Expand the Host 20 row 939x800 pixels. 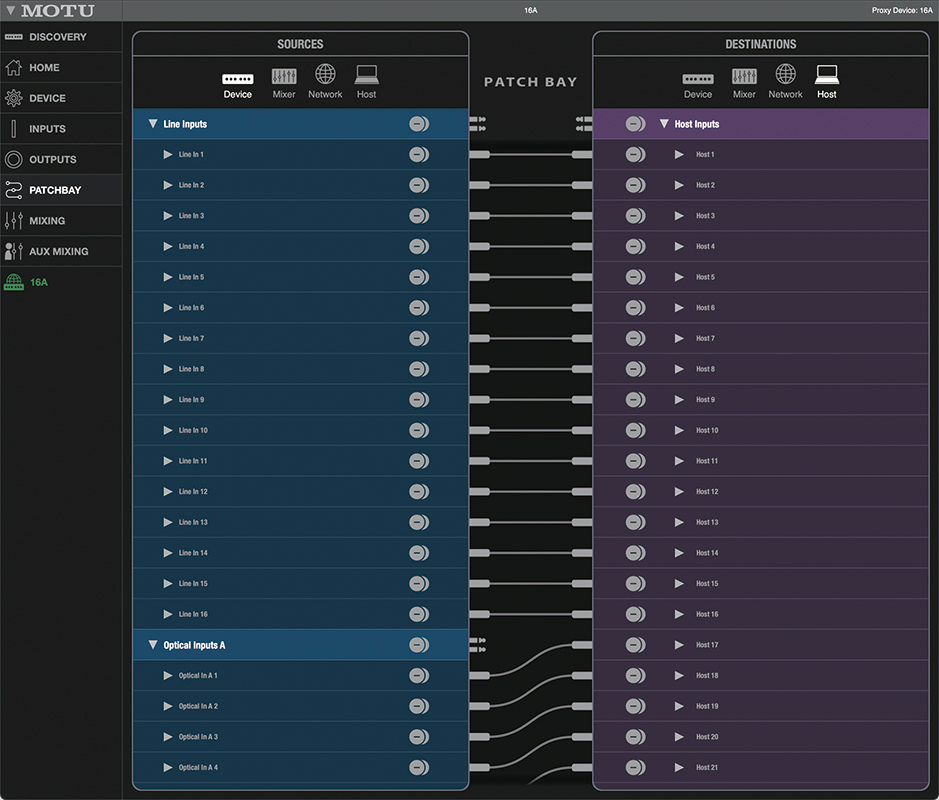pos(679,737)
